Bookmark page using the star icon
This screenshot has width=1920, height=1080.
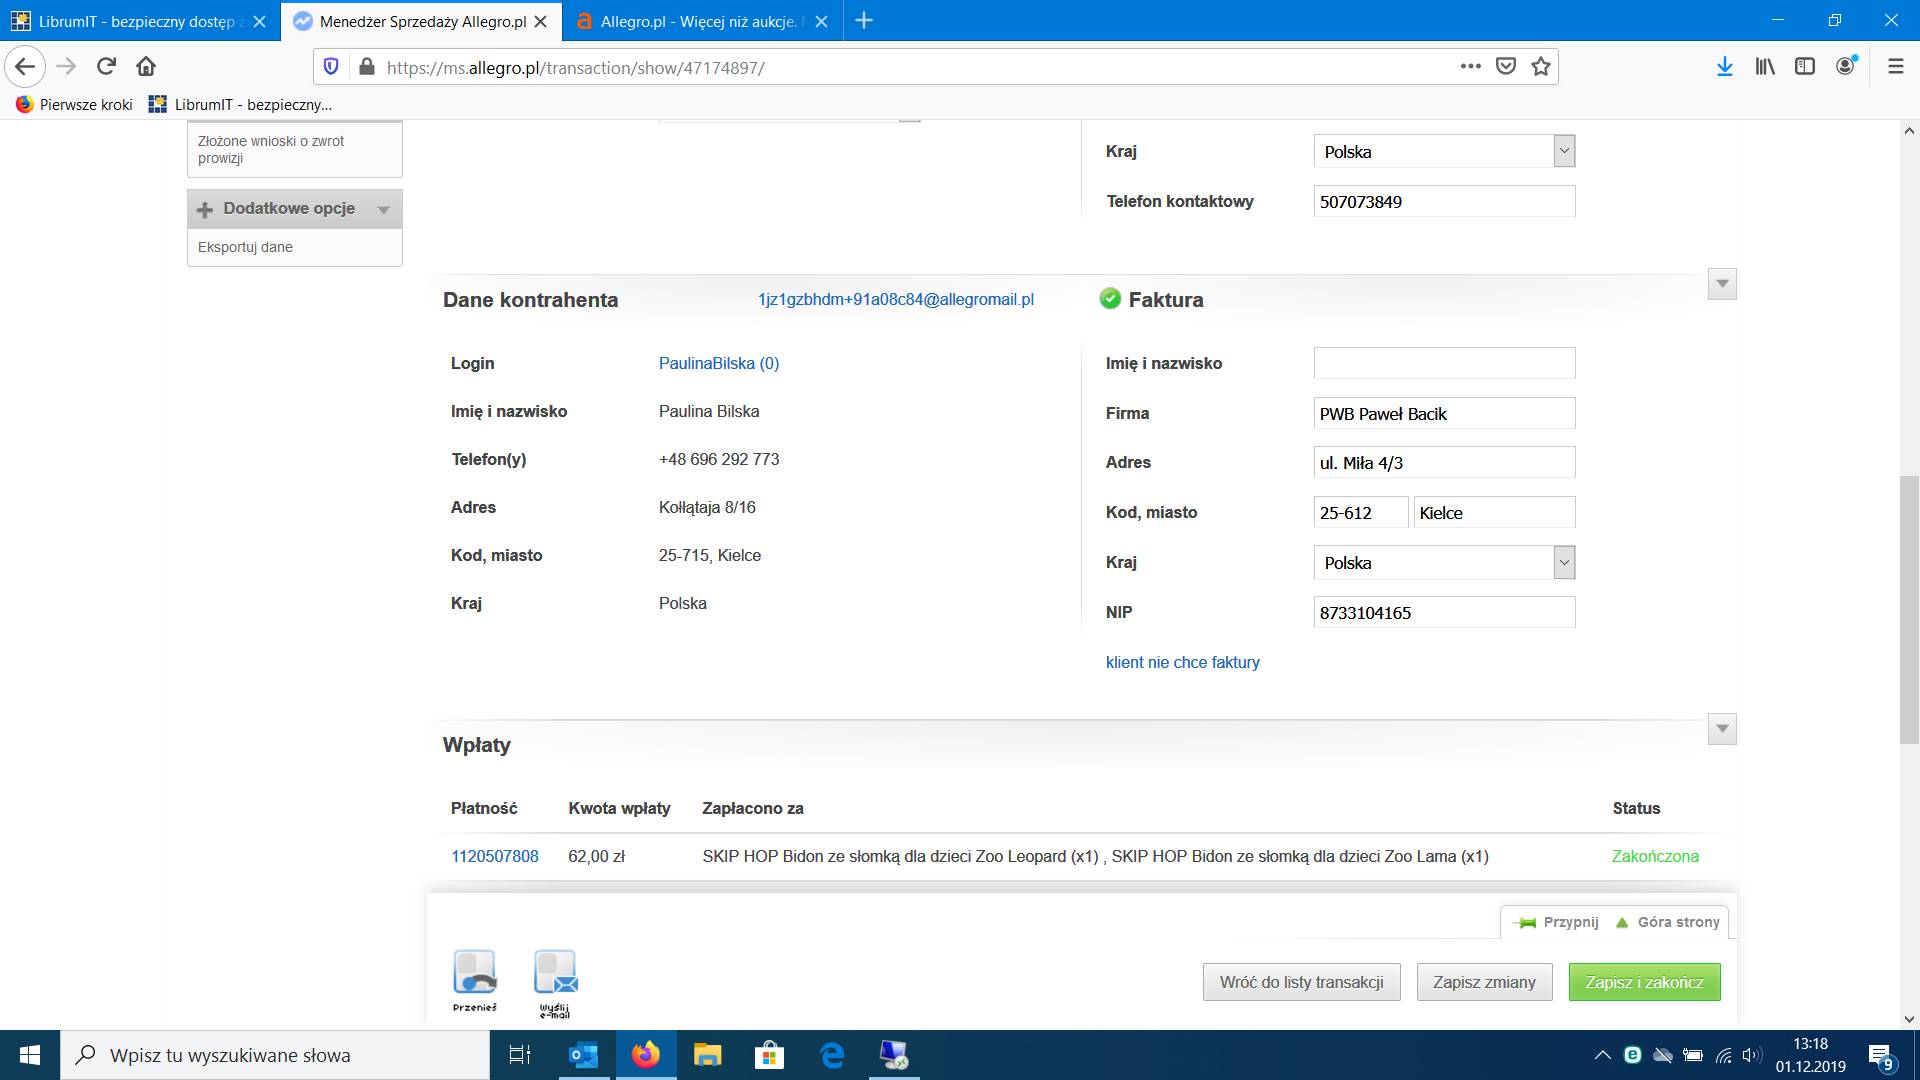tap(1541, 67)
